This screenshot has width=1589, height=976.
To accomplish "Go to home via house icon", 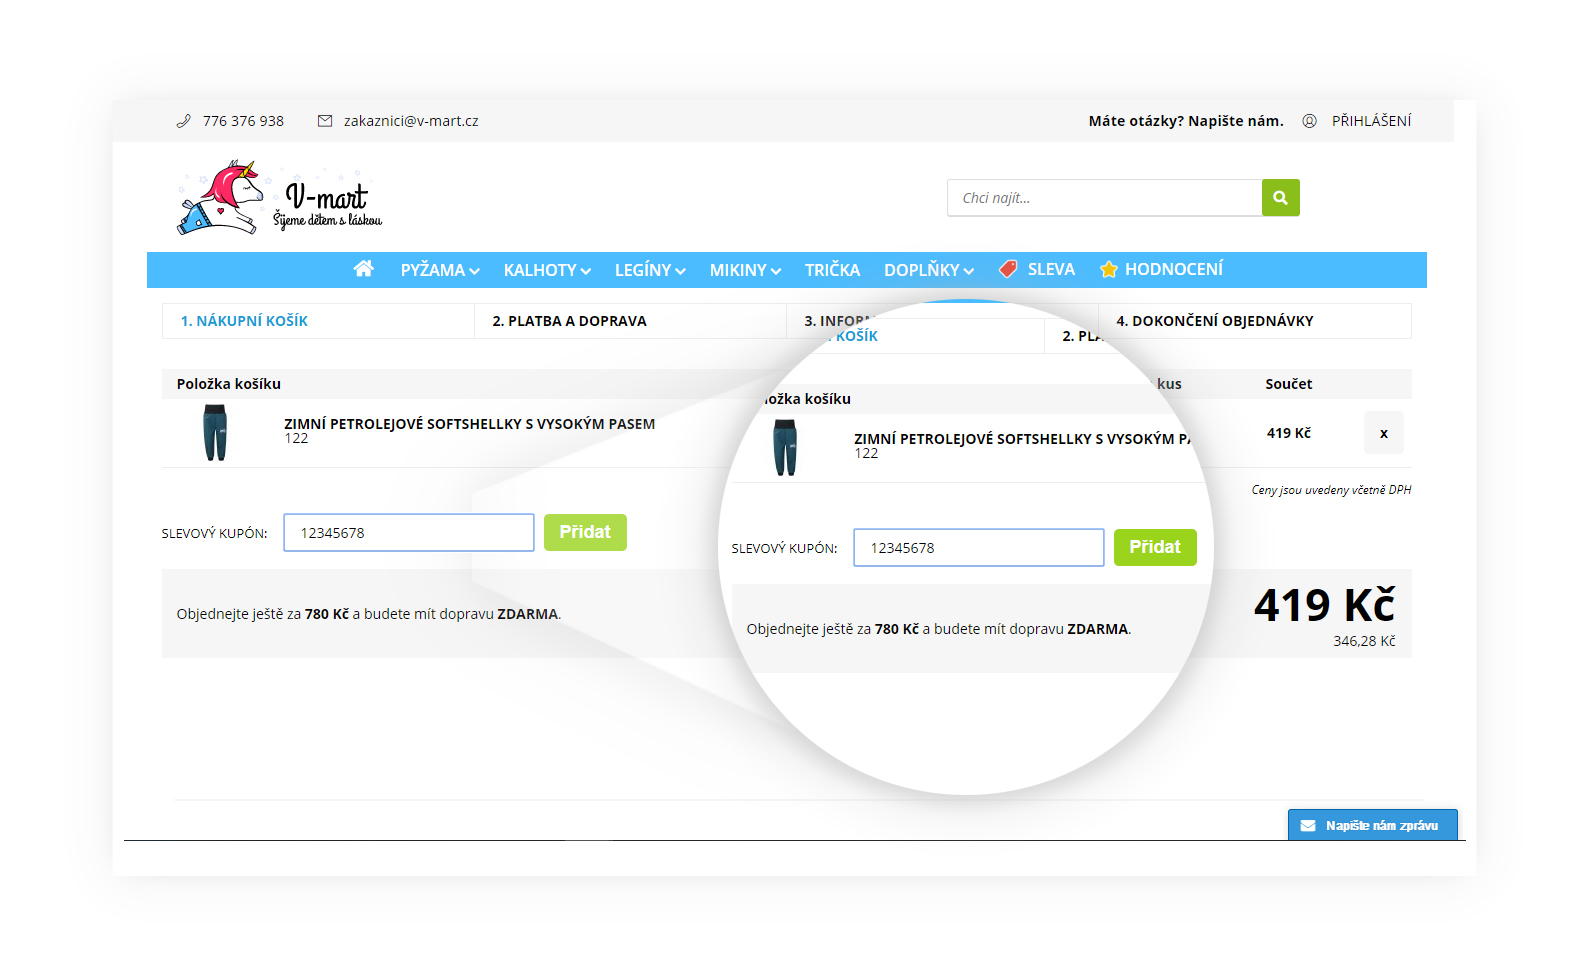I will (364, 269).
